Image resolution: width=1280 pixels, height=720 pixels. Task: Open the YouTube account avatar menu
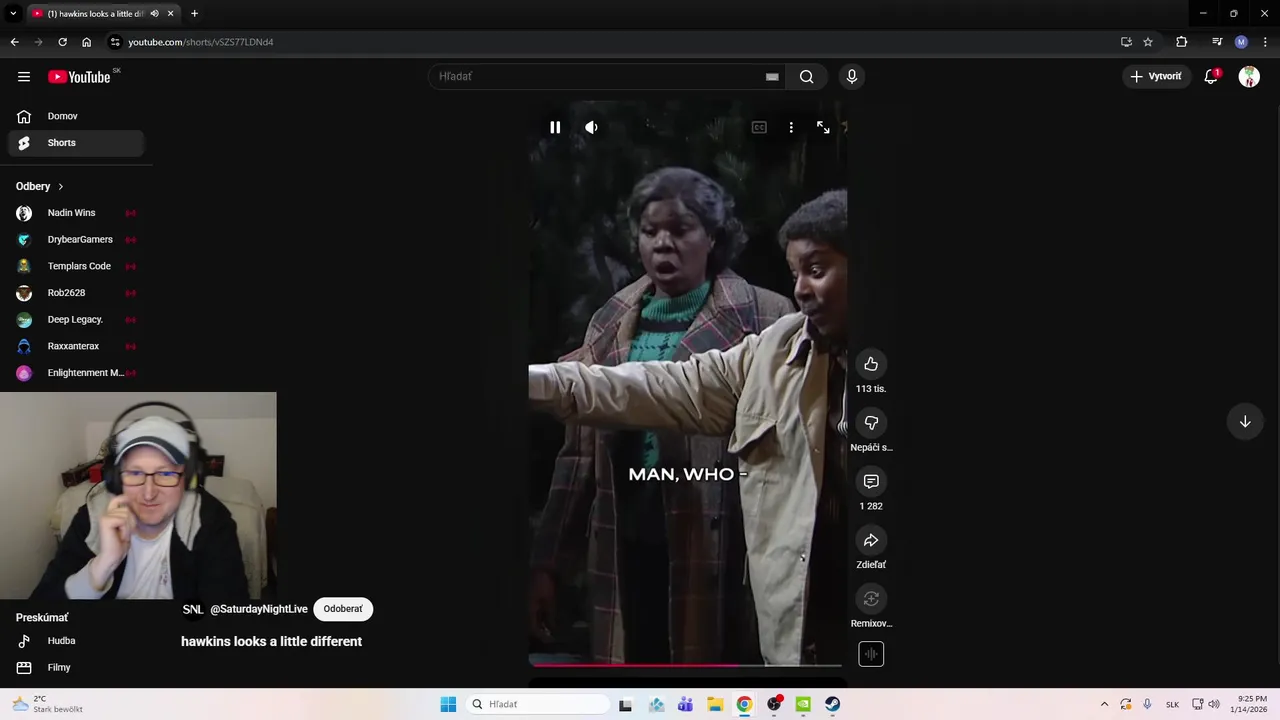pyautogui.click(x=1249, y=77)
